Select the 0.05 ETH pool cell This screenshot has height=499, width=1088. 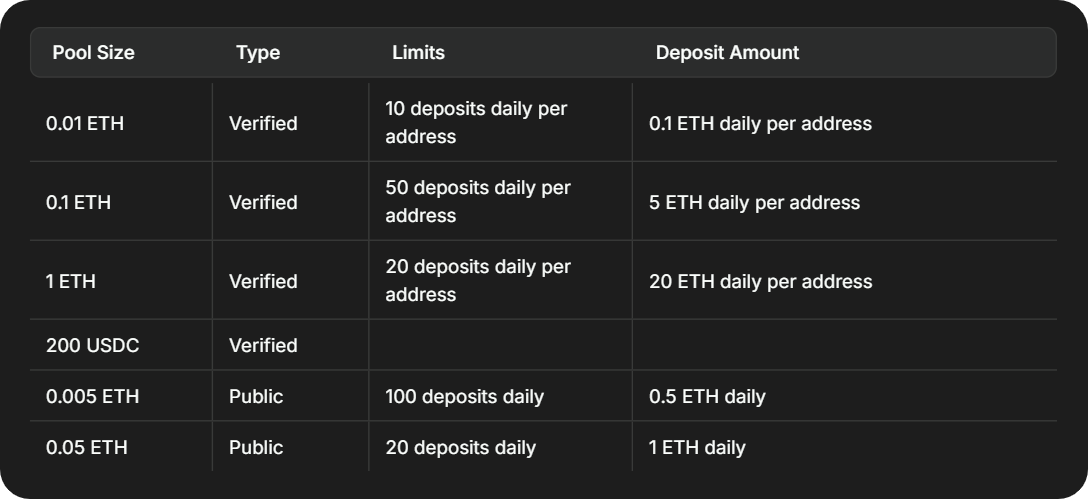tap(87, 447)
